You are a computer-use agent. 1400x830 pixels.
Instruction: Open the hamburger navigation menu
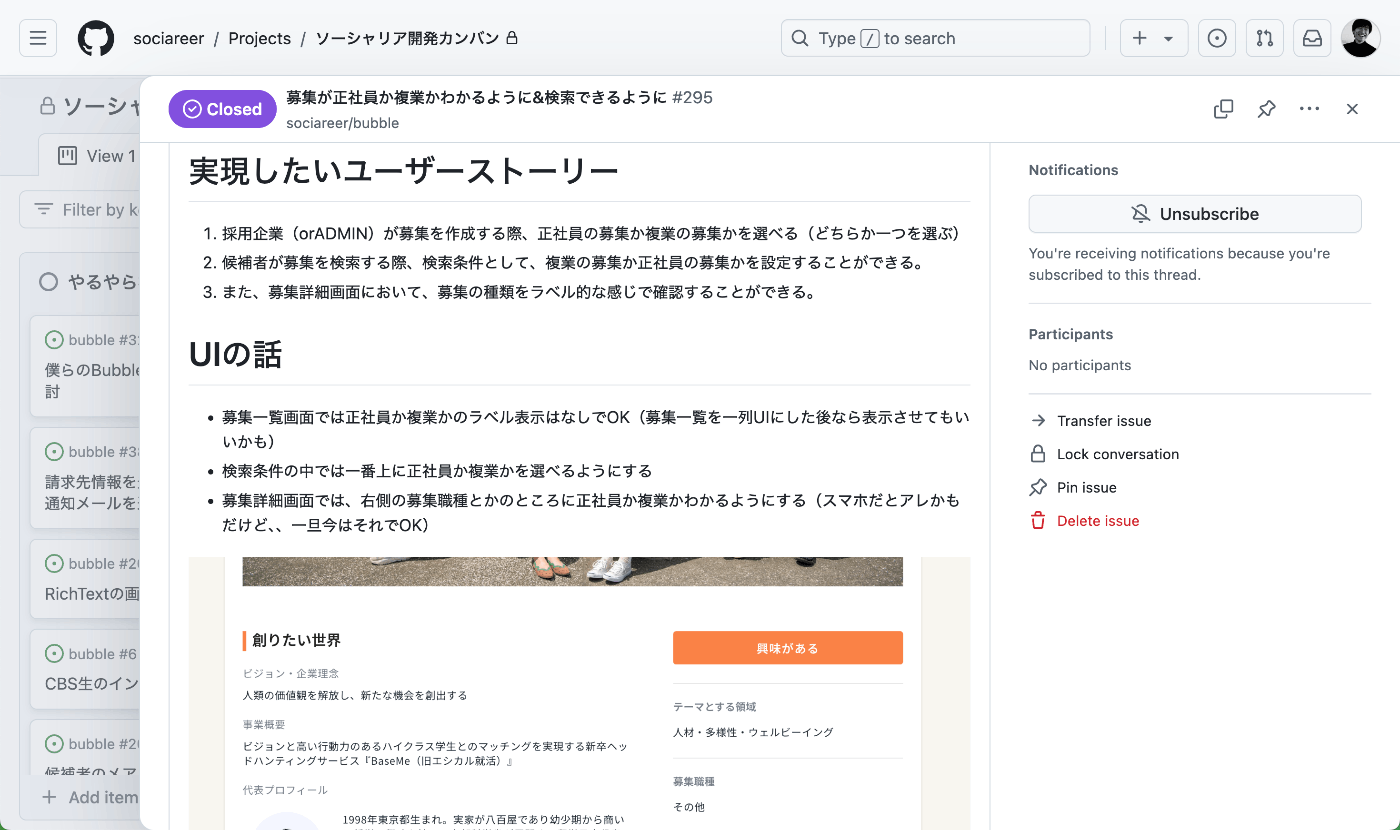pyautogui.click(x=38, y=38)
